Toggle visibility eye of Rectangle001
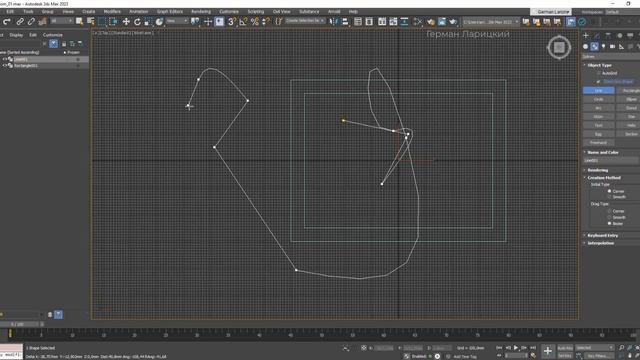 (x=4, y=65)
